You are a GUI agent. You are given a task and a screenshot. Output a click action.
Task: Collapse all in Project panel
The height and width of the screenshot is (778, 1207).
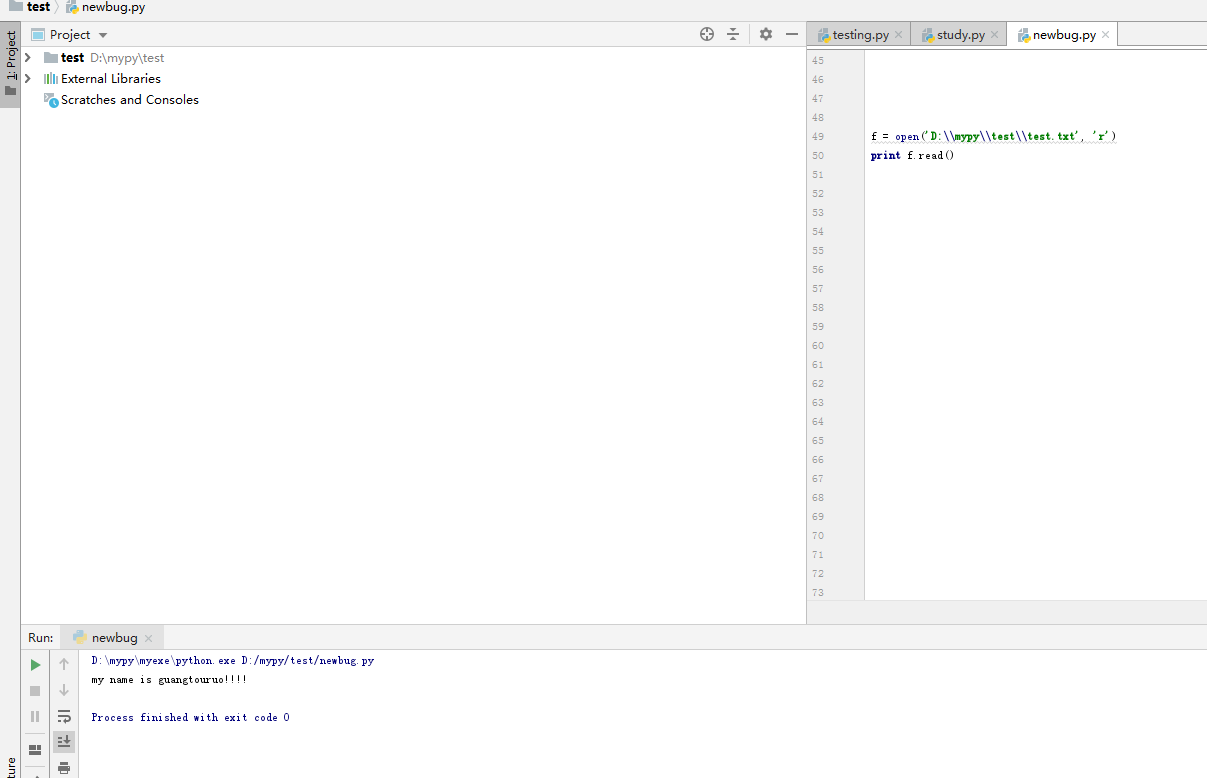click(x=733, y=34)
